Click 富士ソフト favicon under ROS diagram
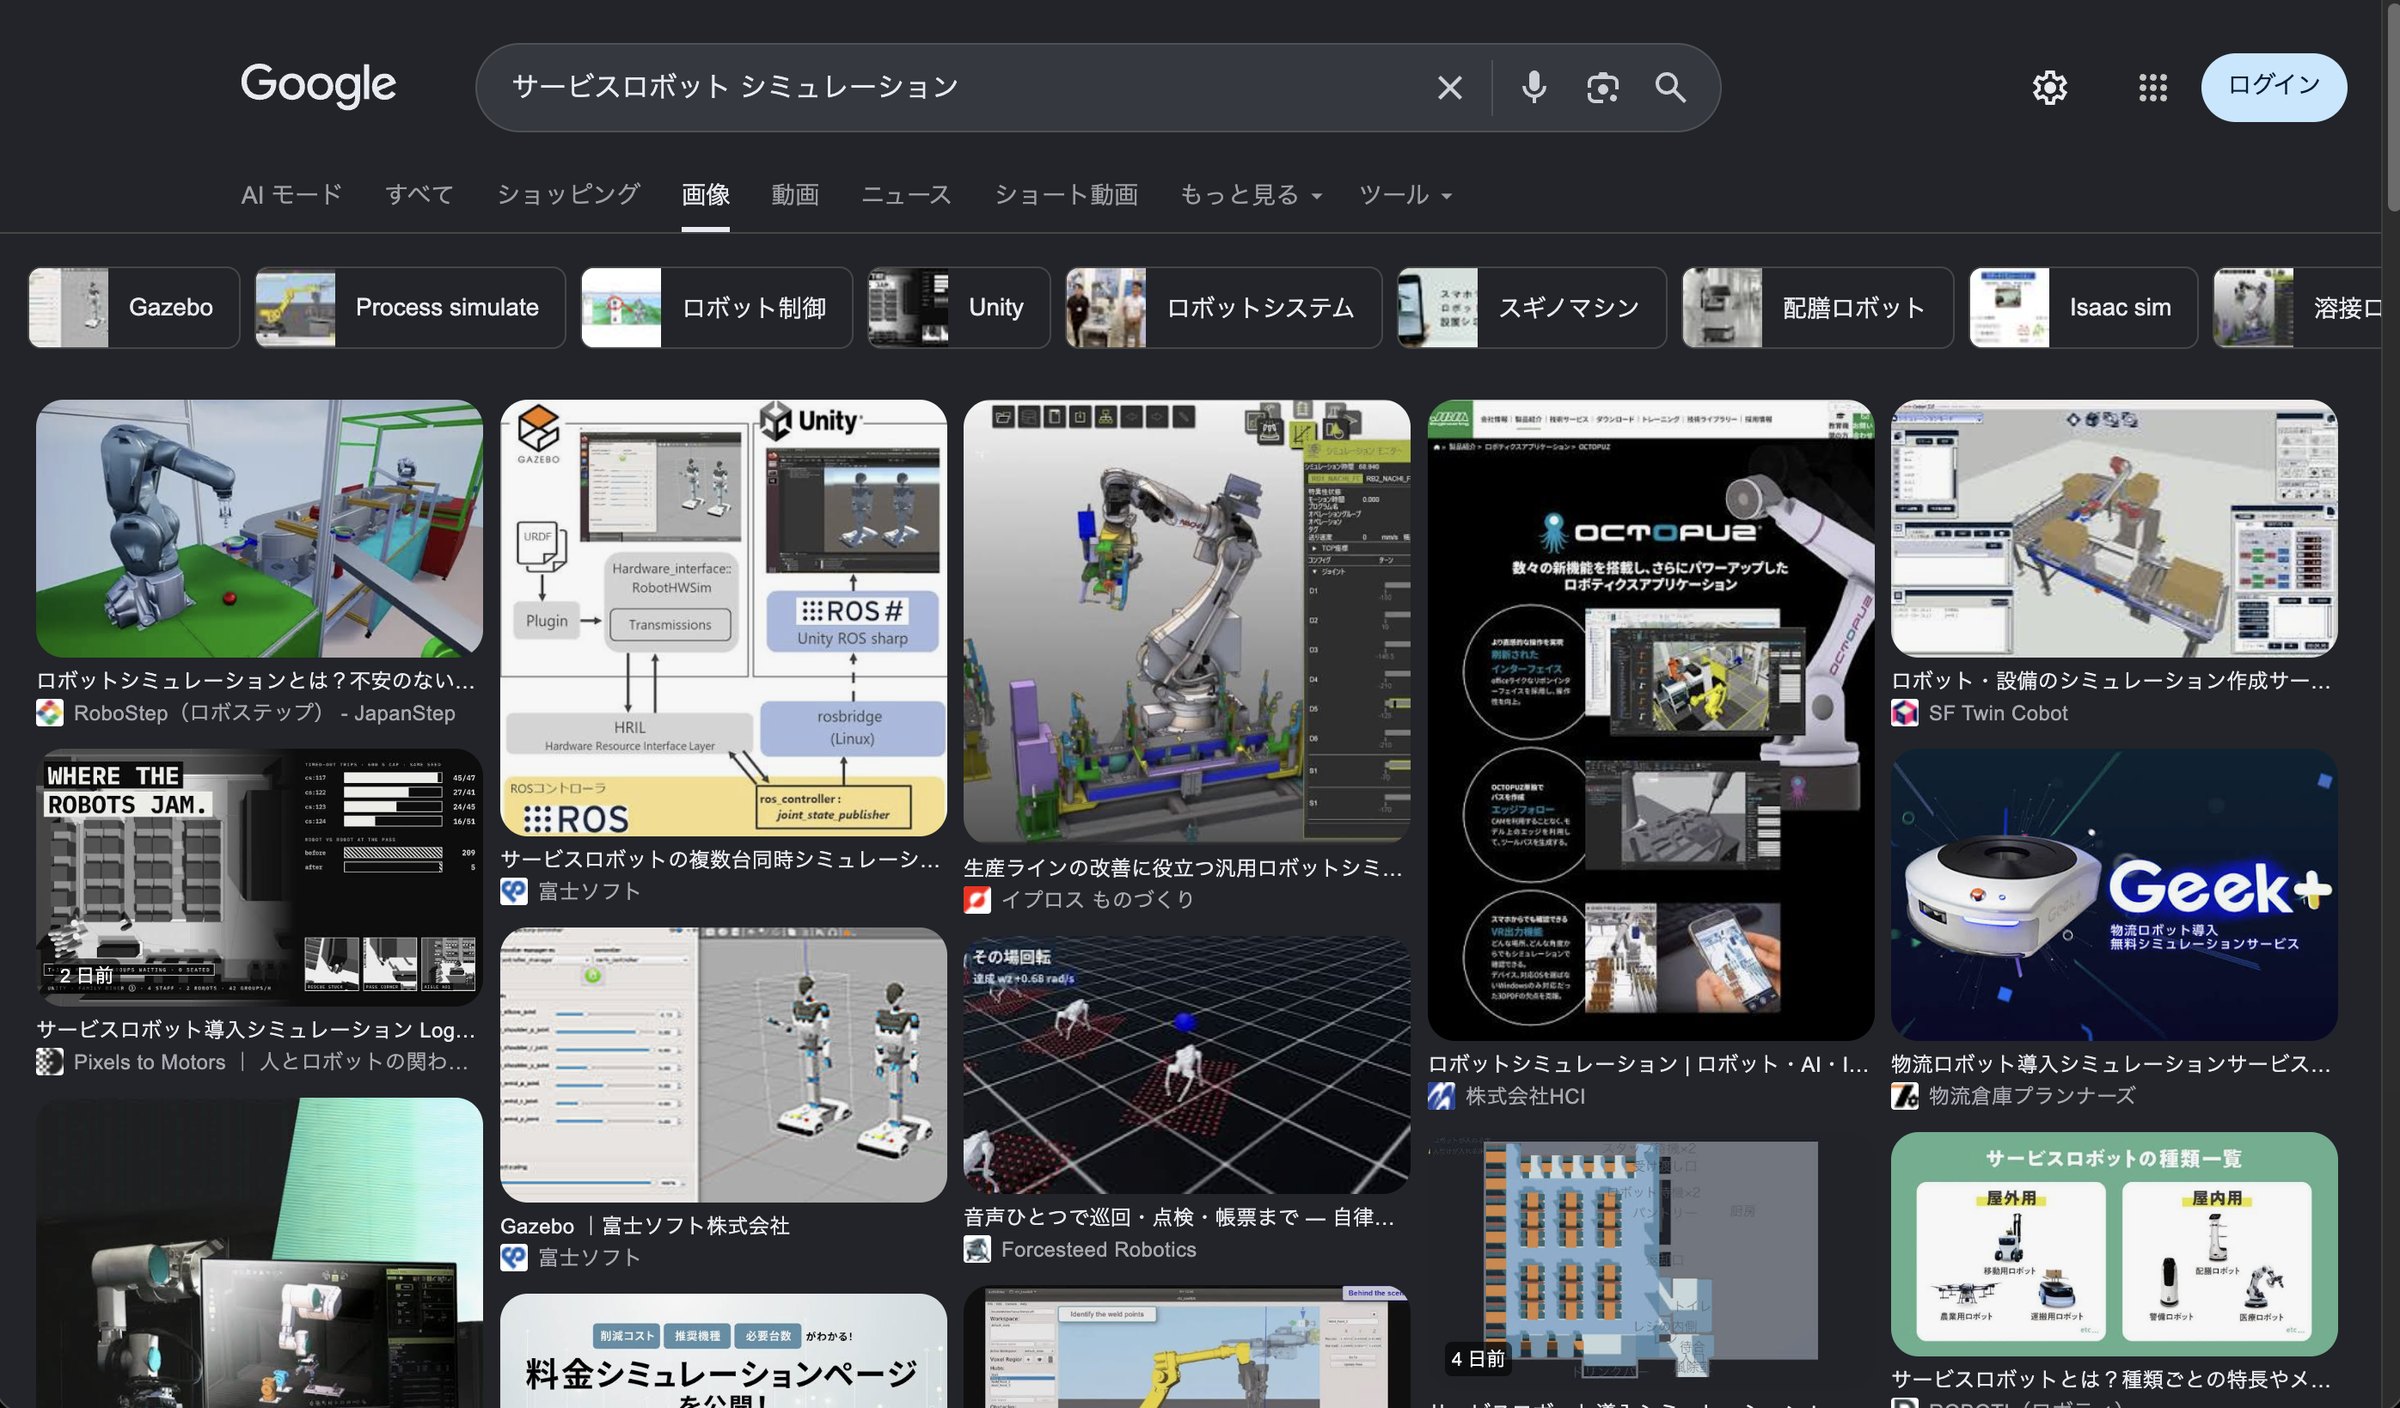Image resolution: width=2400 pixels, height=1408 pixels. pos(514,891)
